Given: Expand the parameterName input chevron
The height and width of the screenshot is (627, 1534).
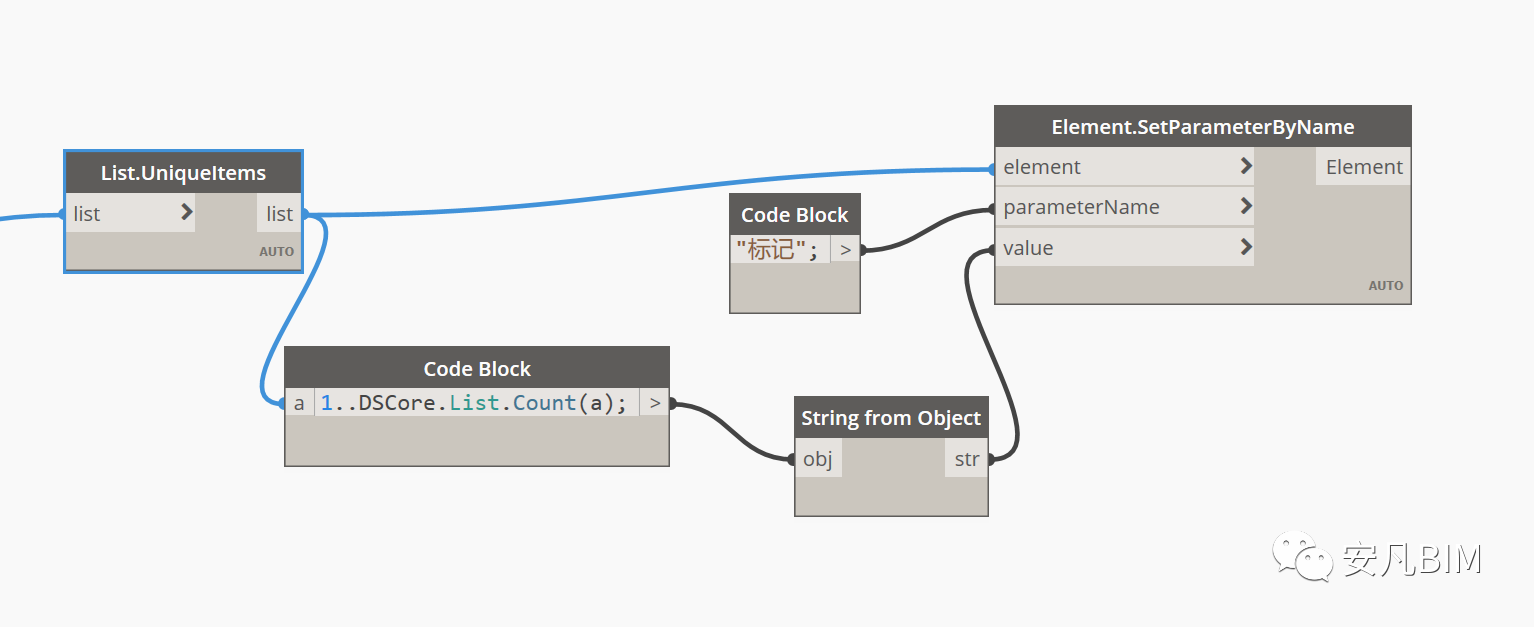Looking at the screenshot, I should pos(1245,207).
